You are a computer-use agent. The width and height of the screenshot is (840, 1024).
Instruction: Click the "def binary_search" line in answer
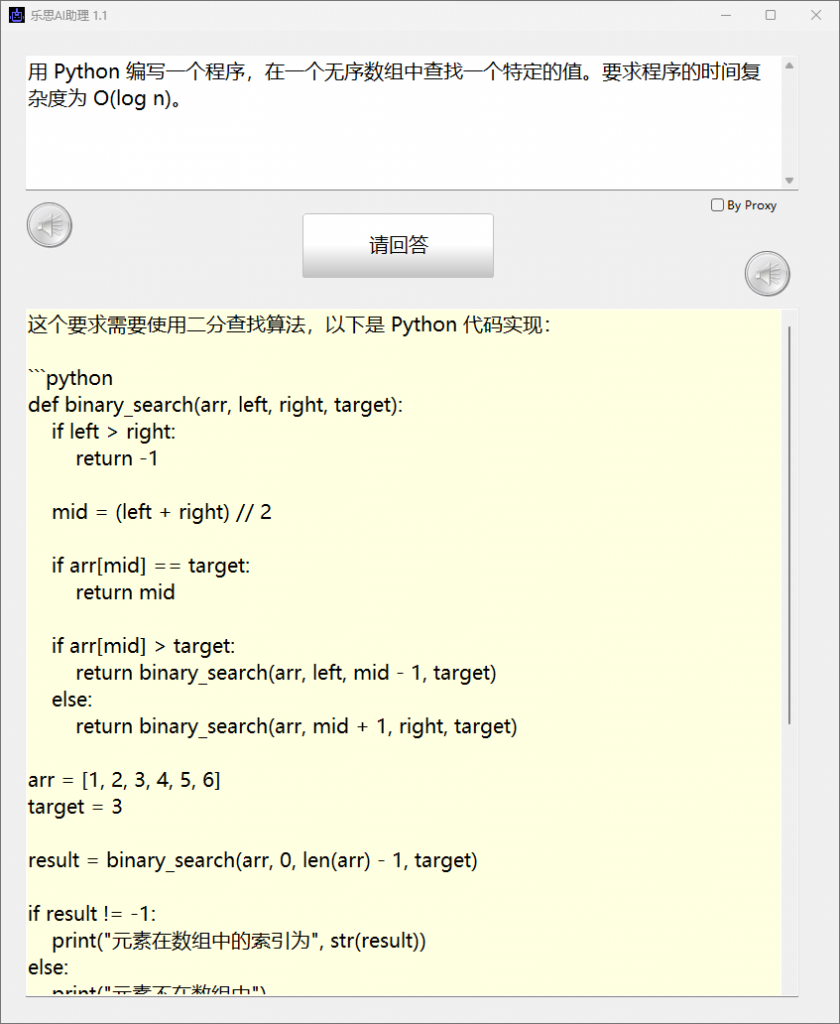[215, 405]
